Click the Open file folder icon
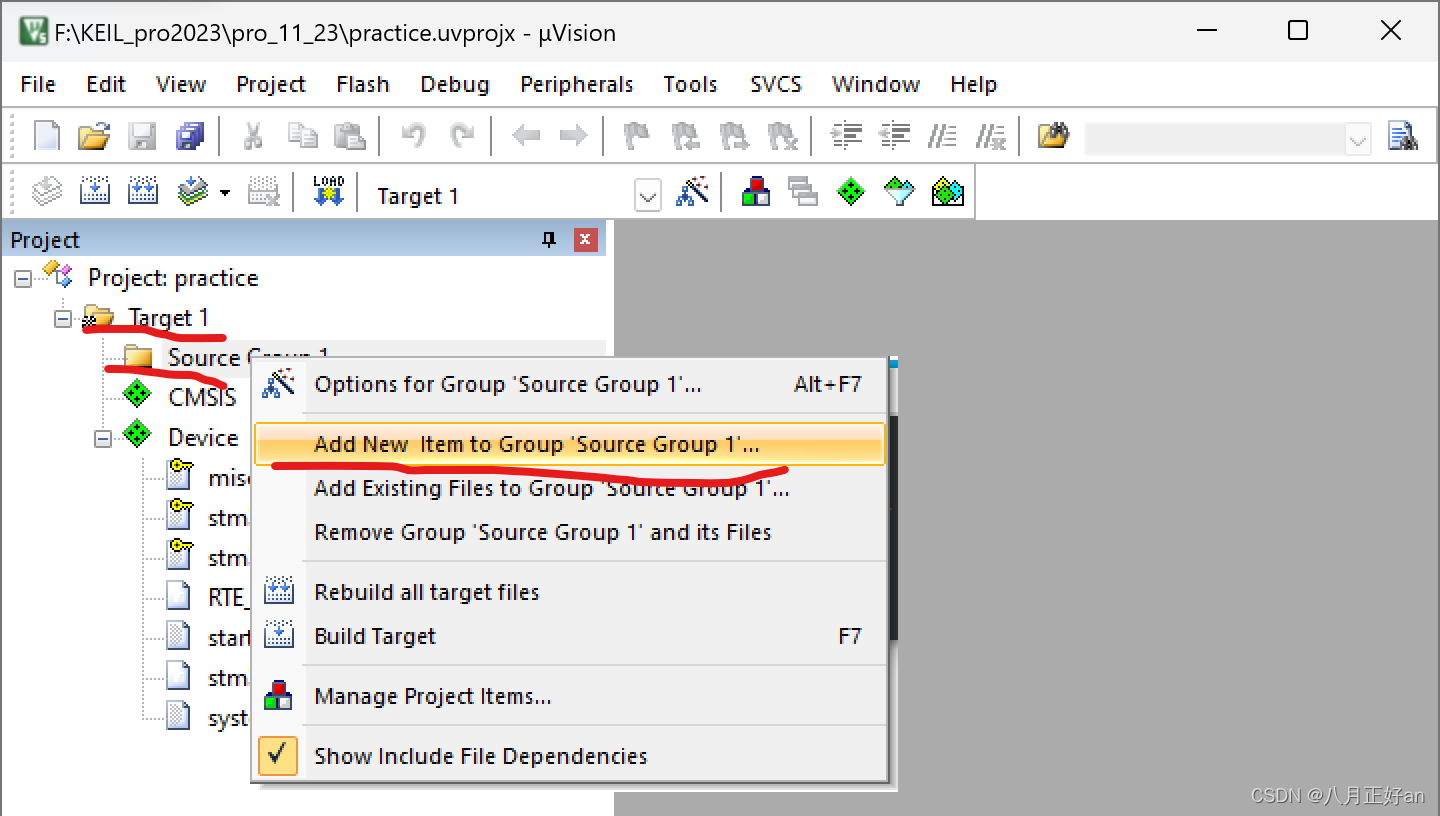Screen dimensions: 1440x816 pos(94,135)
